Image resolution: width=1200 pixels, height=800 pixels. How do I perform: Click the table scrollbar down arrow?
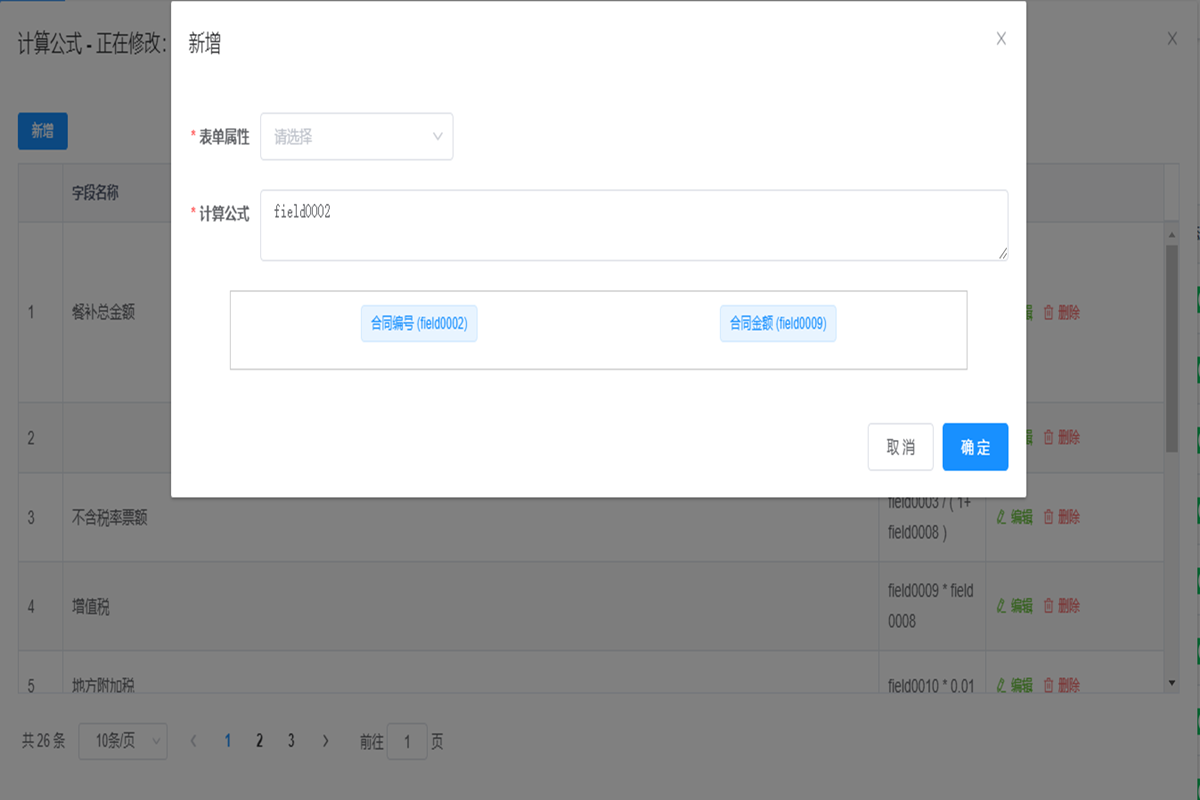(1172, 682)
